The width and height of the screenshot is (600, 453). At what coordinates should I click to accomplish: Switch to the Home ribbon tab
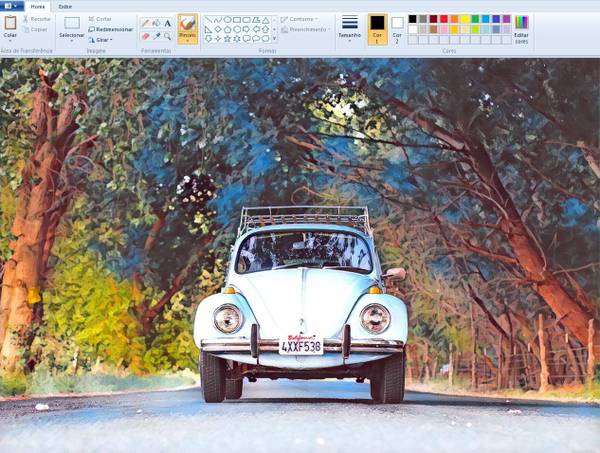tap(38, 7)
